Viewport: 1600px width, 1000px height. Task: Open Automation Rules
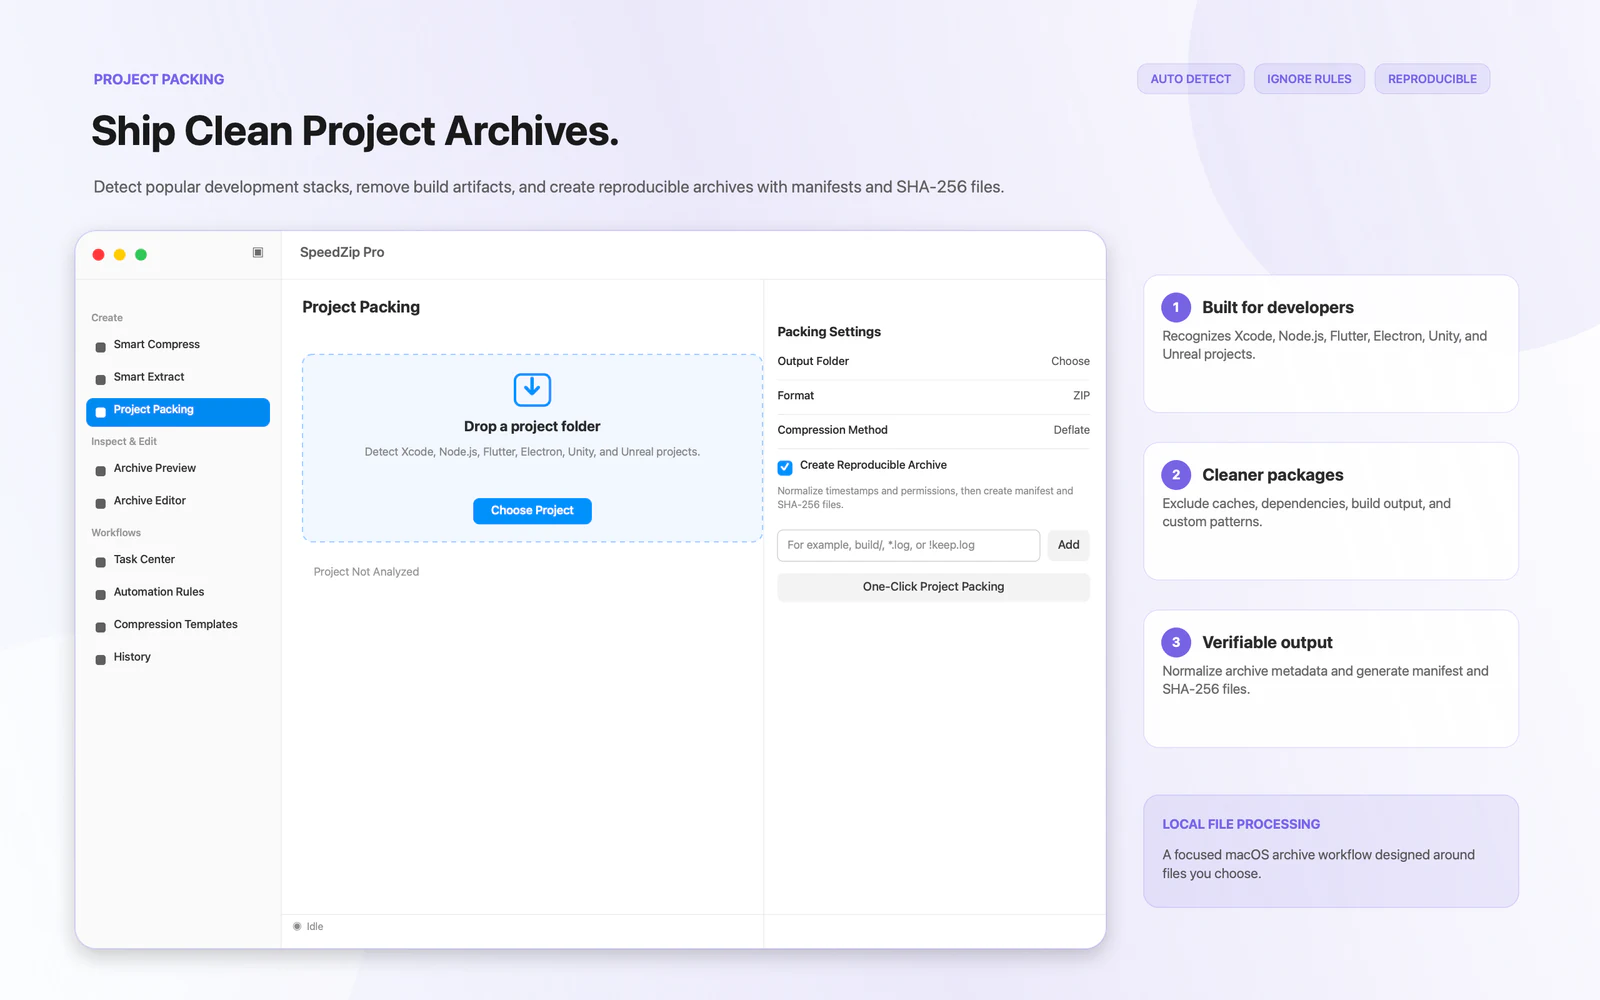(x=178, y=592)
